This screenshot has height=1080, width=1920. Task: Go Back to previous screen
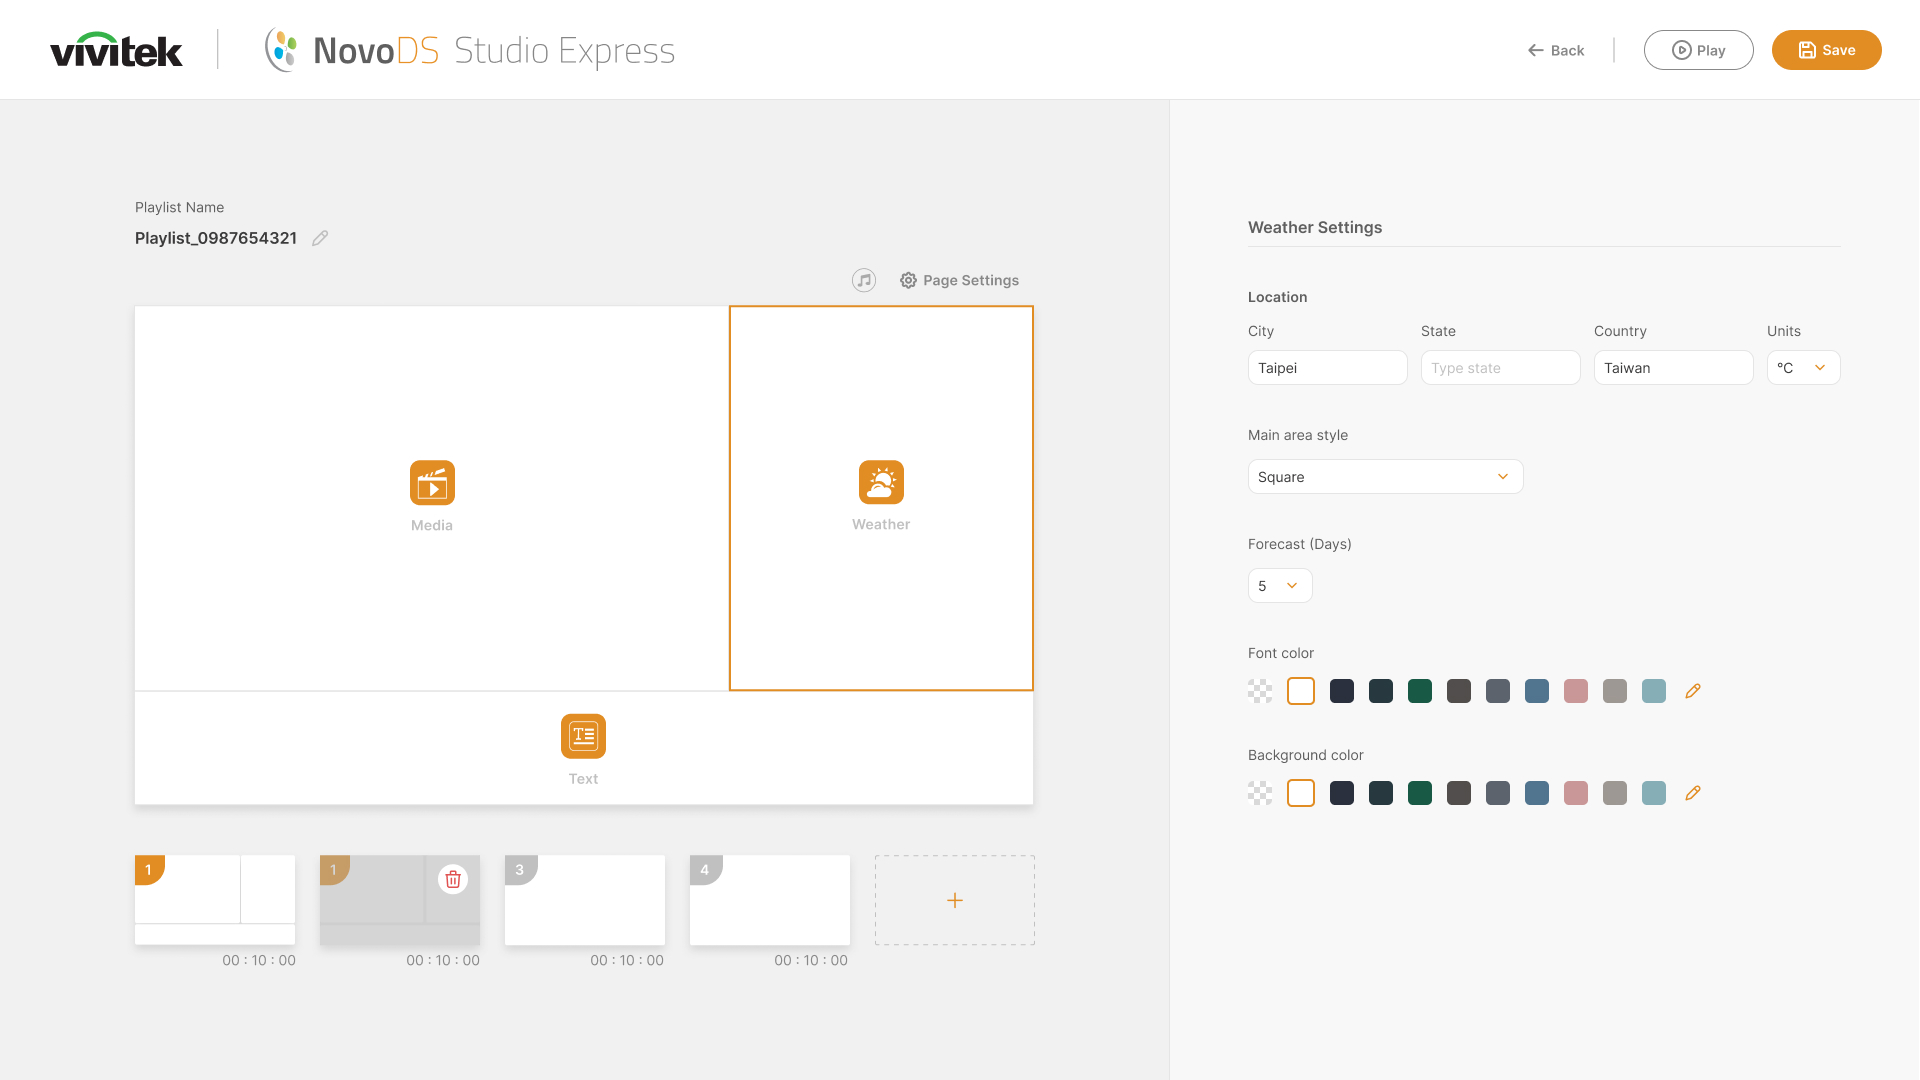click(1556, 50)
